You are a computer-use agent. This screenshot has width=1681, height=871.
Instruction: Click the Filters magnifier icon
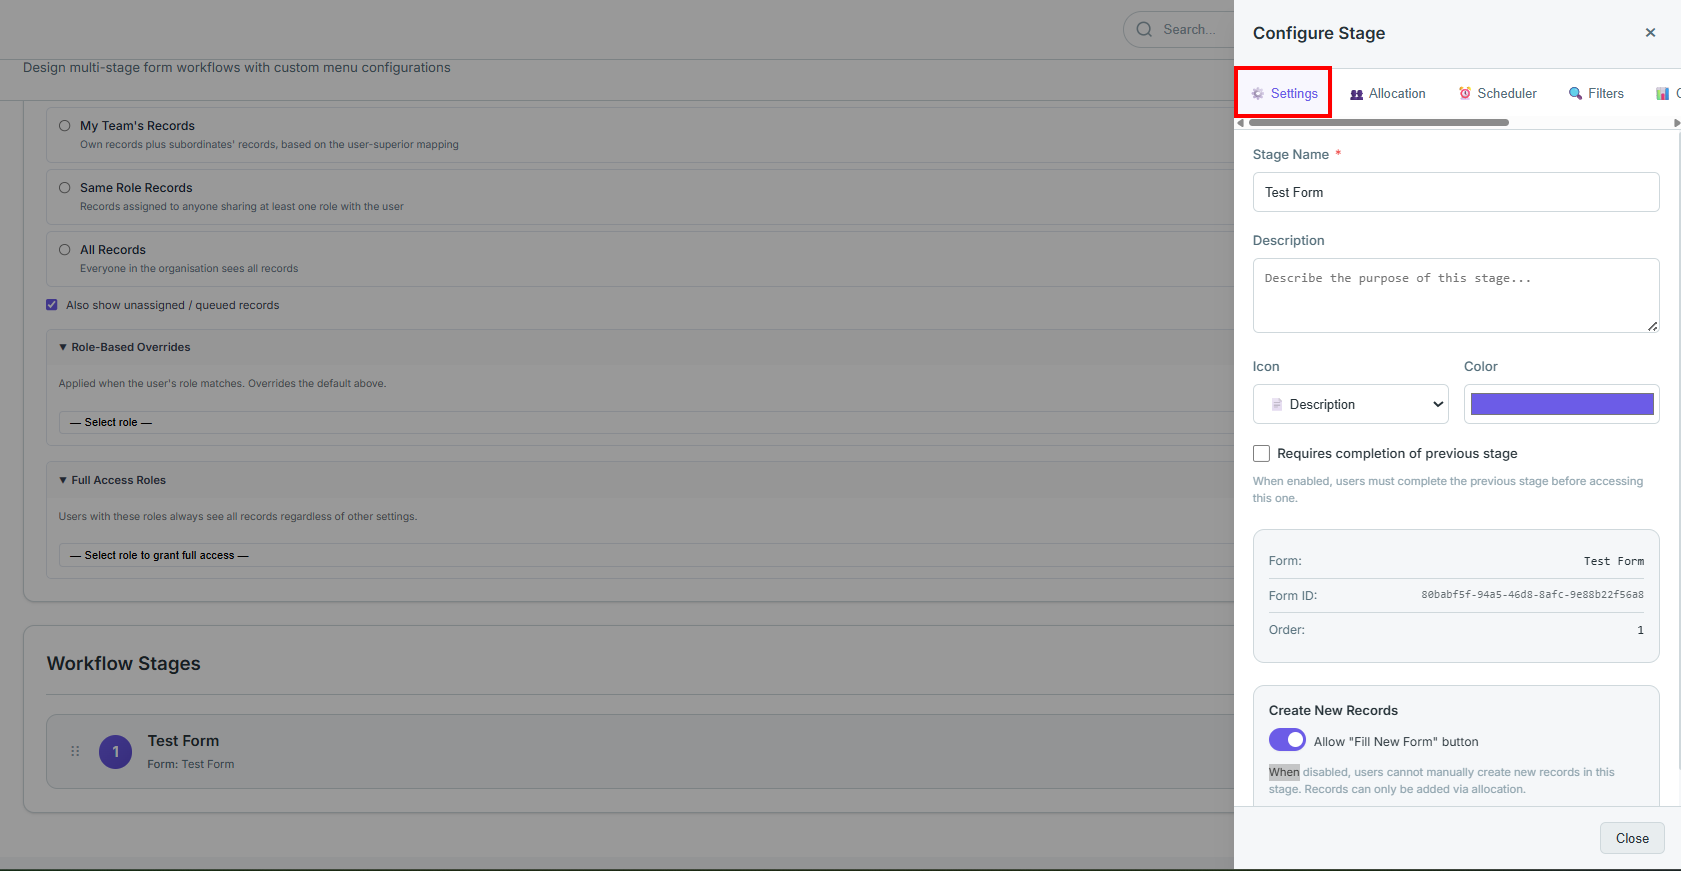pyautogui.click(x=1576, y=93)
